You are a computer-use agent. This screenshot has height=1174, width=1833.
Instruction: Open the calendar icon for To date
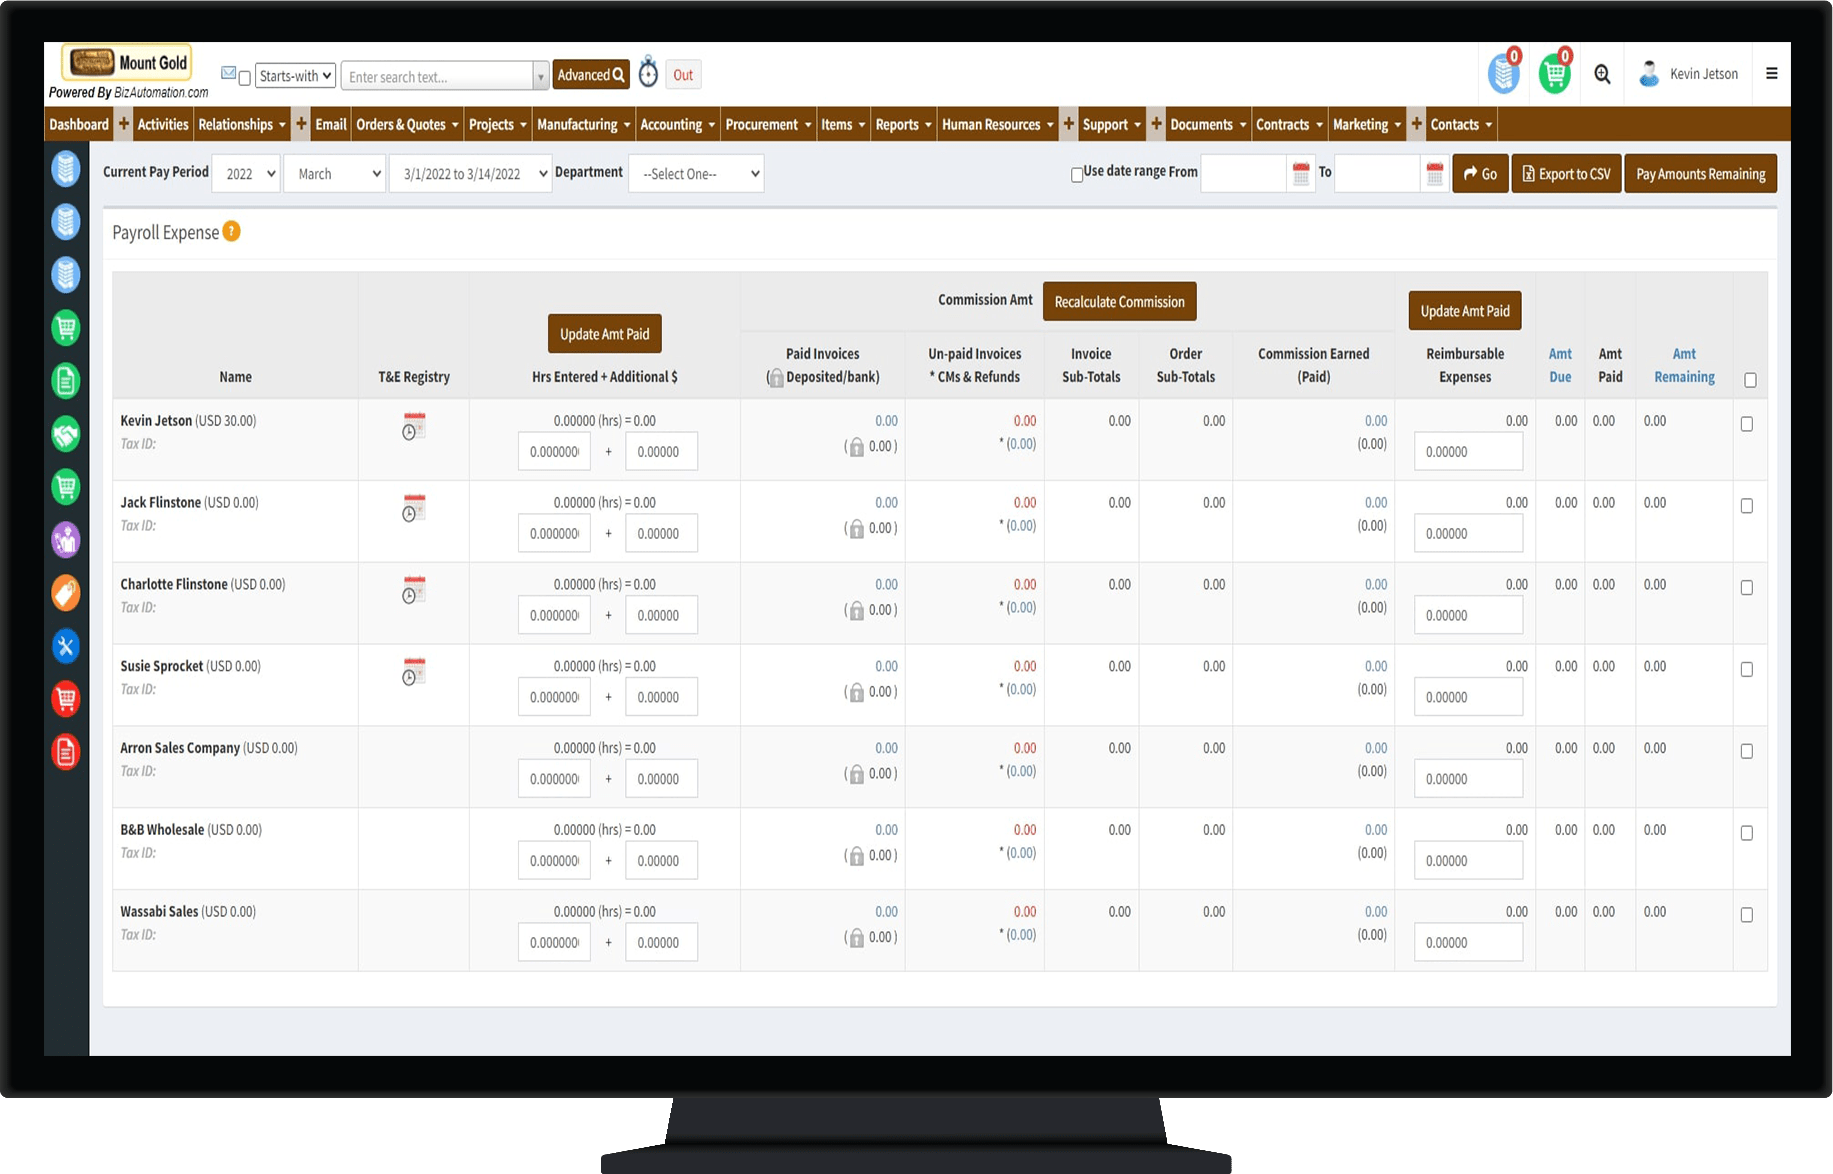(x=1435, y=174)
